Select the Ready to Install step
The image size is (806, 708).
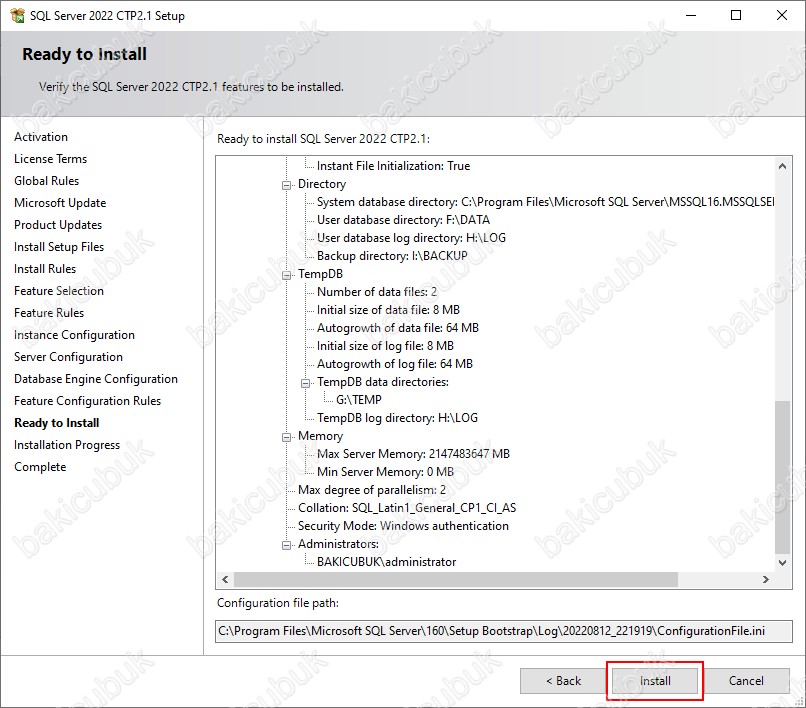click(57, 423)
